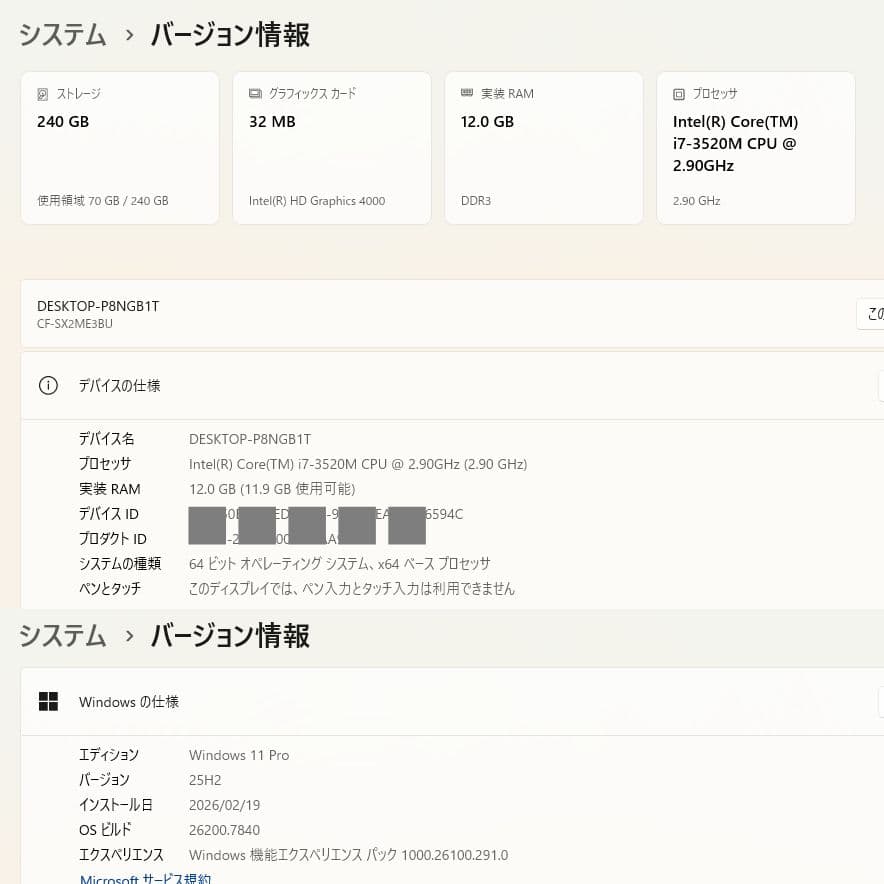Click the インストール日 label
The width and height of the screenshot is (884, 884).
pyautogui.click(x=116, y=805)
